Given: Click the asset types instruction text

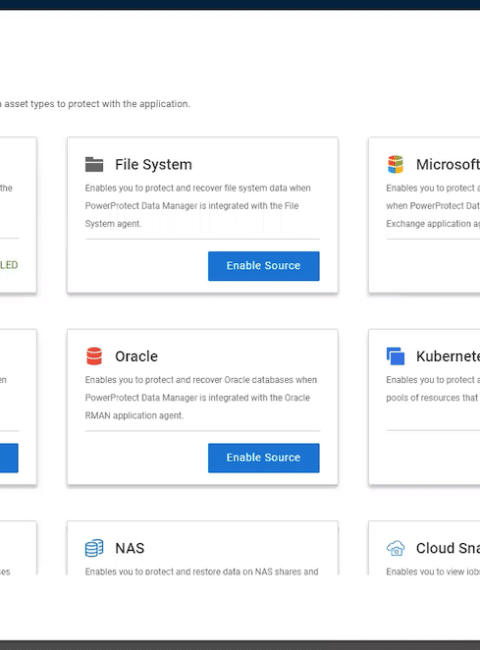Looking at the screenshot, I should [95, 104].
